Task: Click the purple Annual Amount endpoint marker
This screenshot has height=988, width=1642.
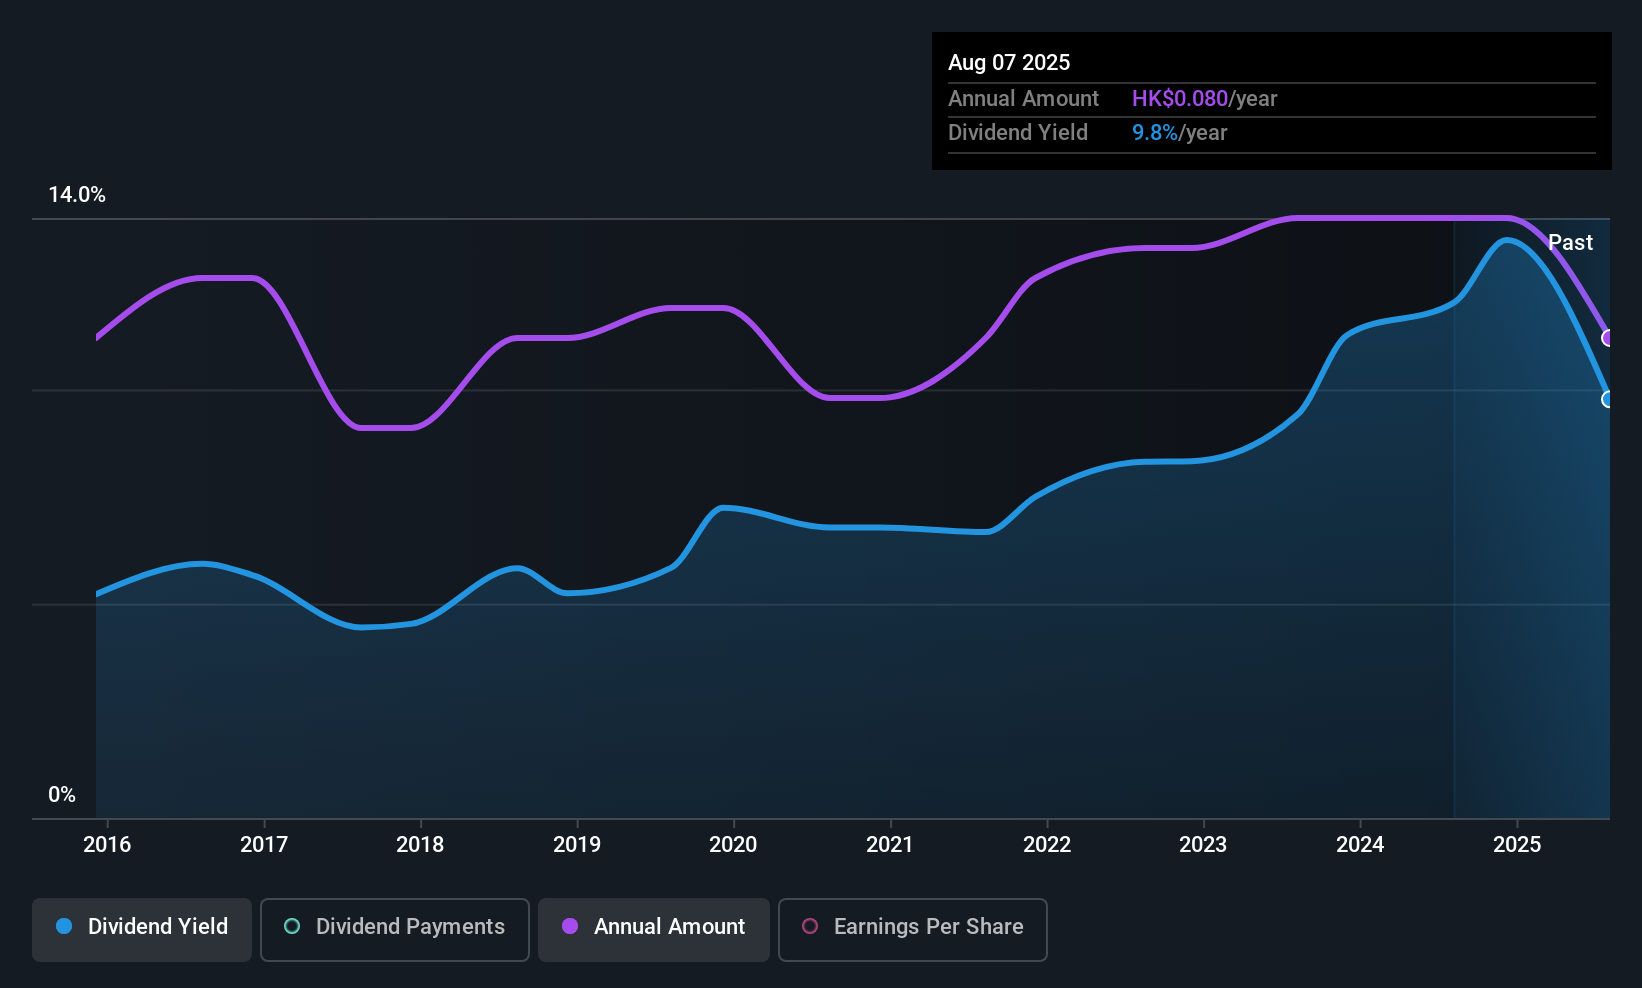Action: [1608, 338]
